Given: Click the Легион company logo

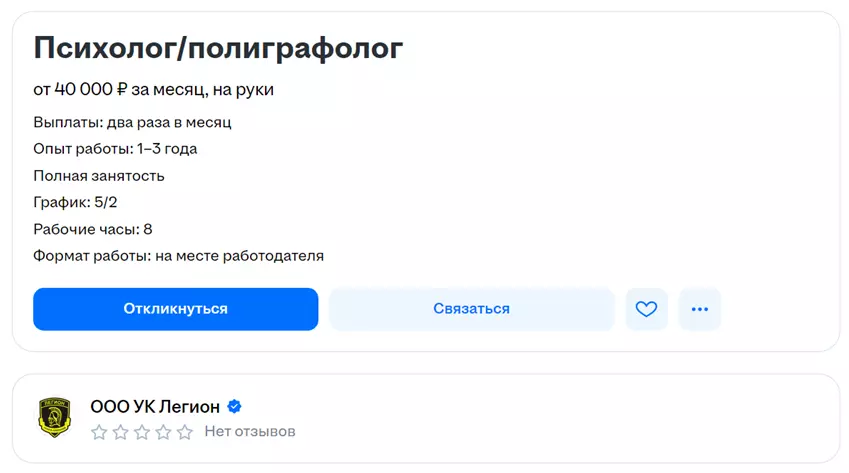Looking at the screenshot, I should pyautogui.click(x=54, y=418).
